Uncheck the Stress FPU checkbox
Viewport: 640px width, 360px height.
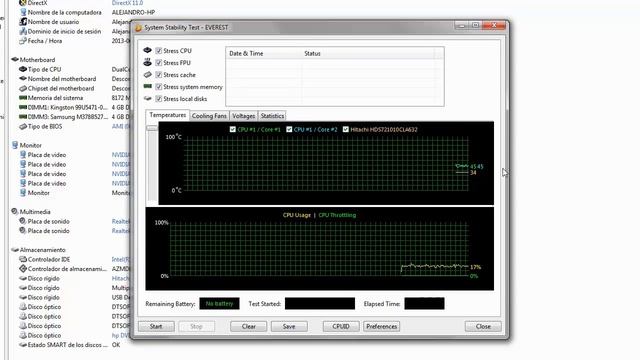pyautogui.click(x=159, y=63)
